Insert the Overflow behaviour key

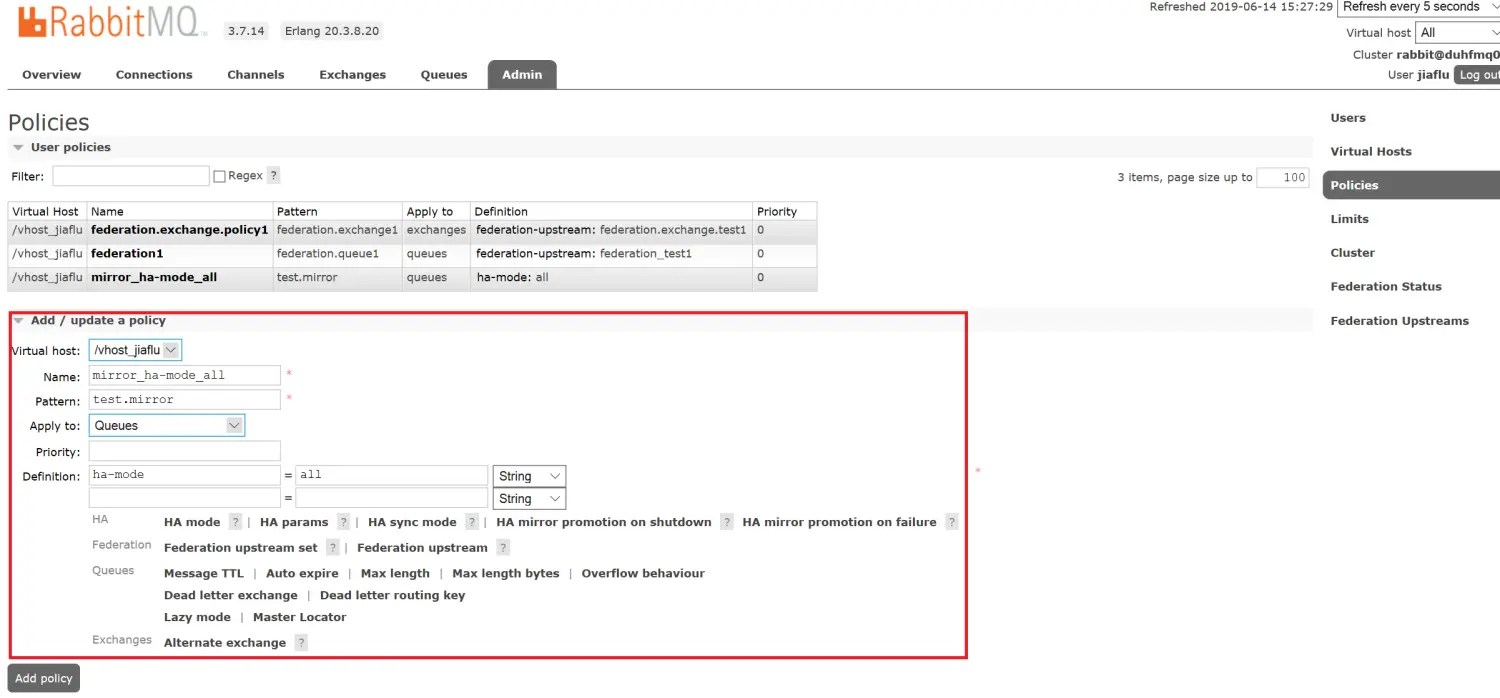643,574
